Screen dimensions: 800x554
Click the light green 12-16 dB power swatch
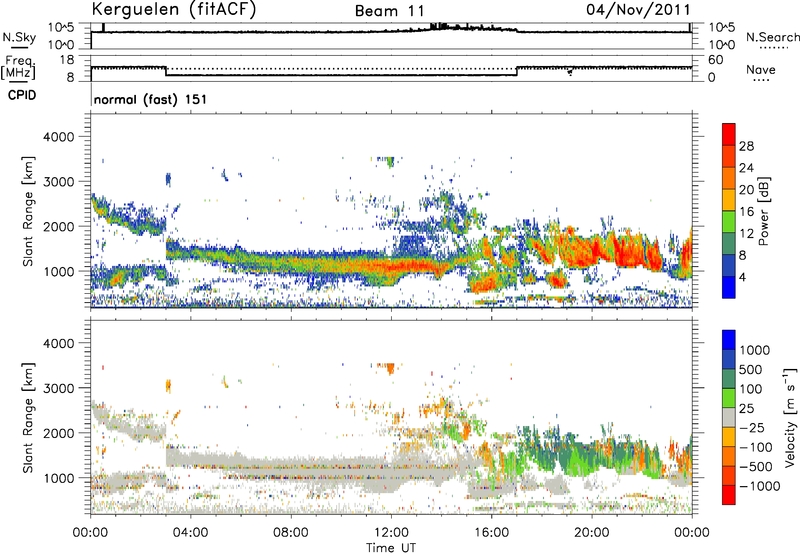click(x=729, y=221)
